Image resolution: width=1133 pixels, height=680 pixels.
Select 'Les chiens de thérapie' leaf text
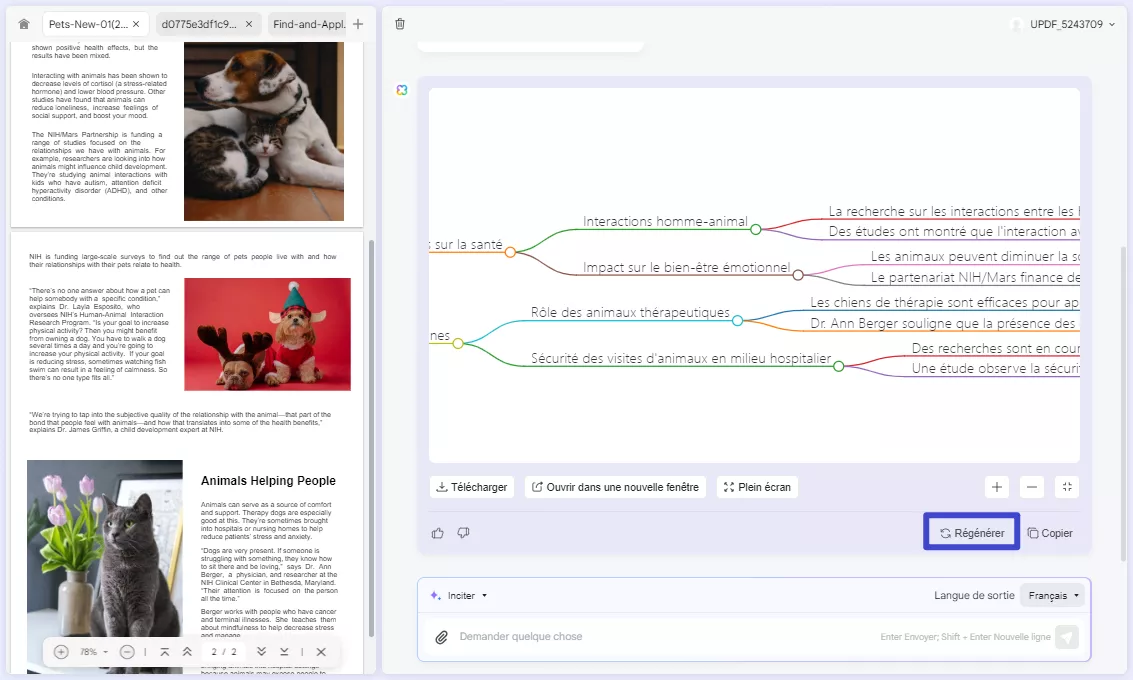944,302
